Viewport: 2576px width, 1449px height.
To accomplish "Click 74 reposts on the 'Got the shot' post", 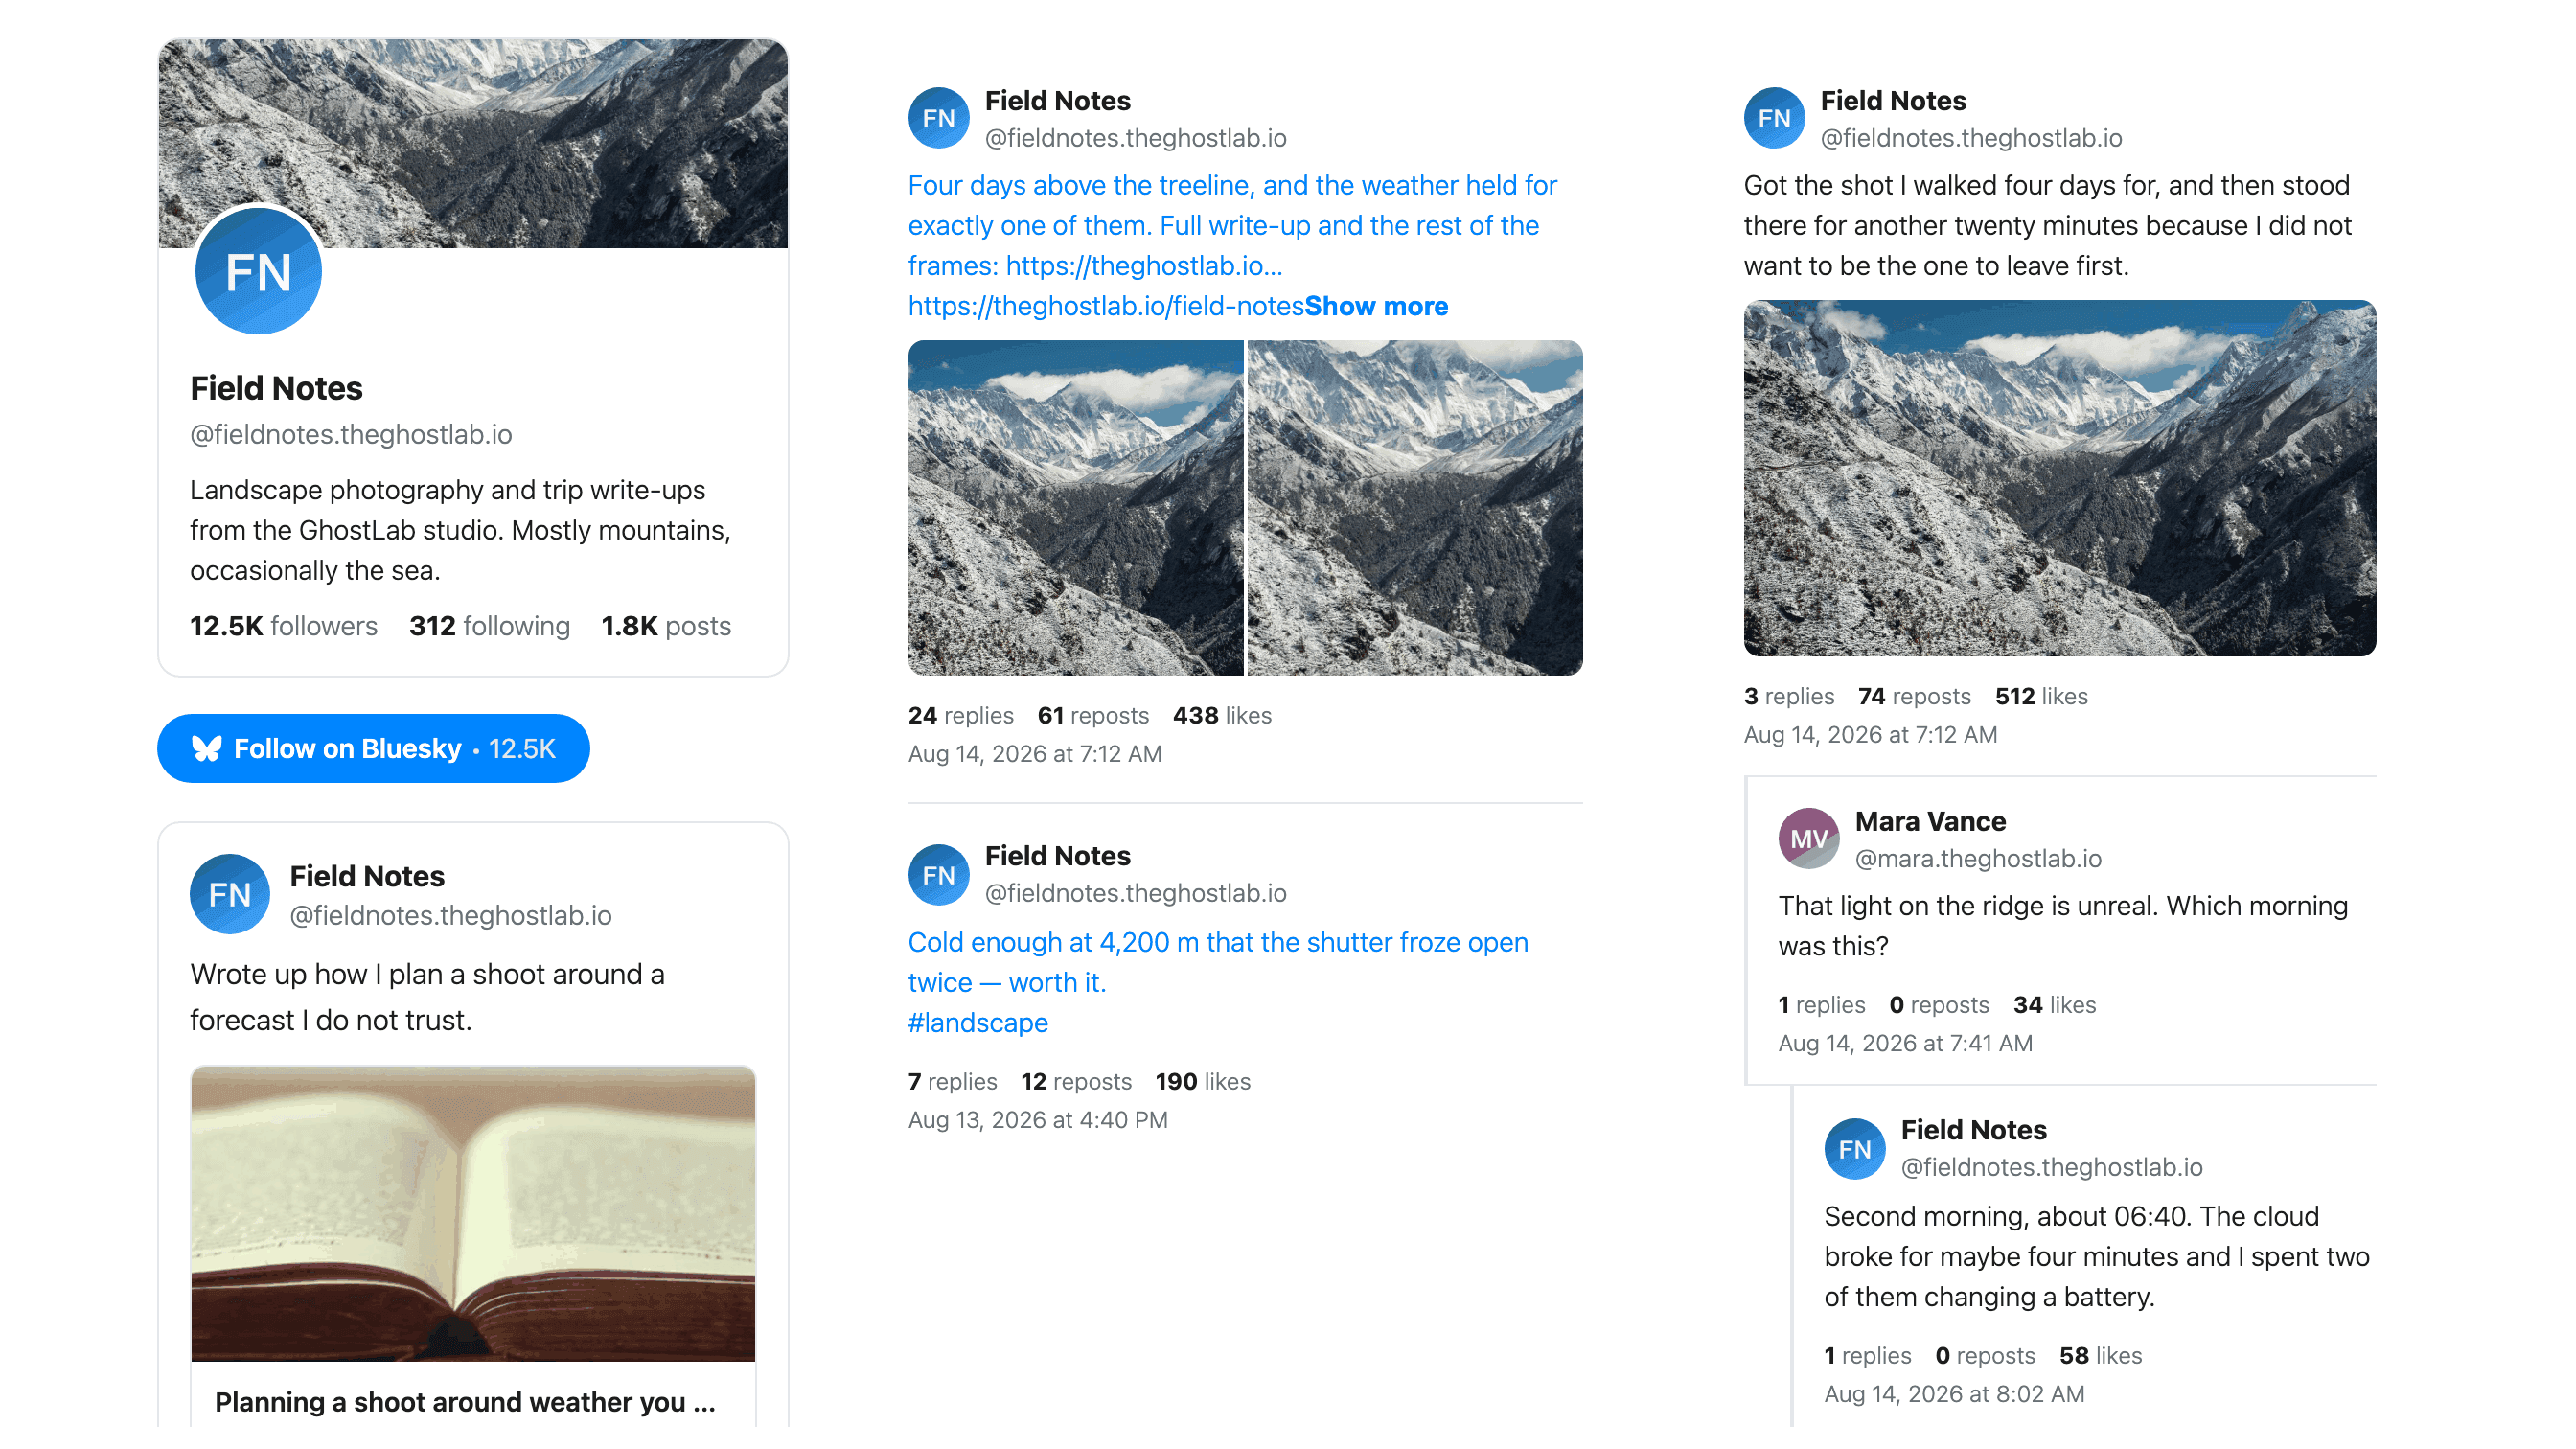I will tap(1914, 697).
